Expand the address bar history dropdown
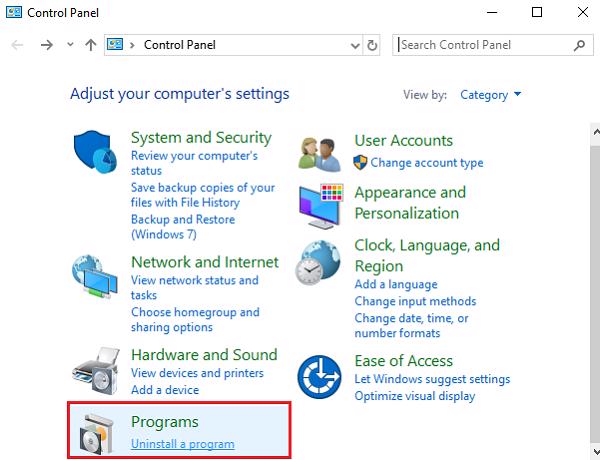This screenshot has width=600, height=460. 355,45
